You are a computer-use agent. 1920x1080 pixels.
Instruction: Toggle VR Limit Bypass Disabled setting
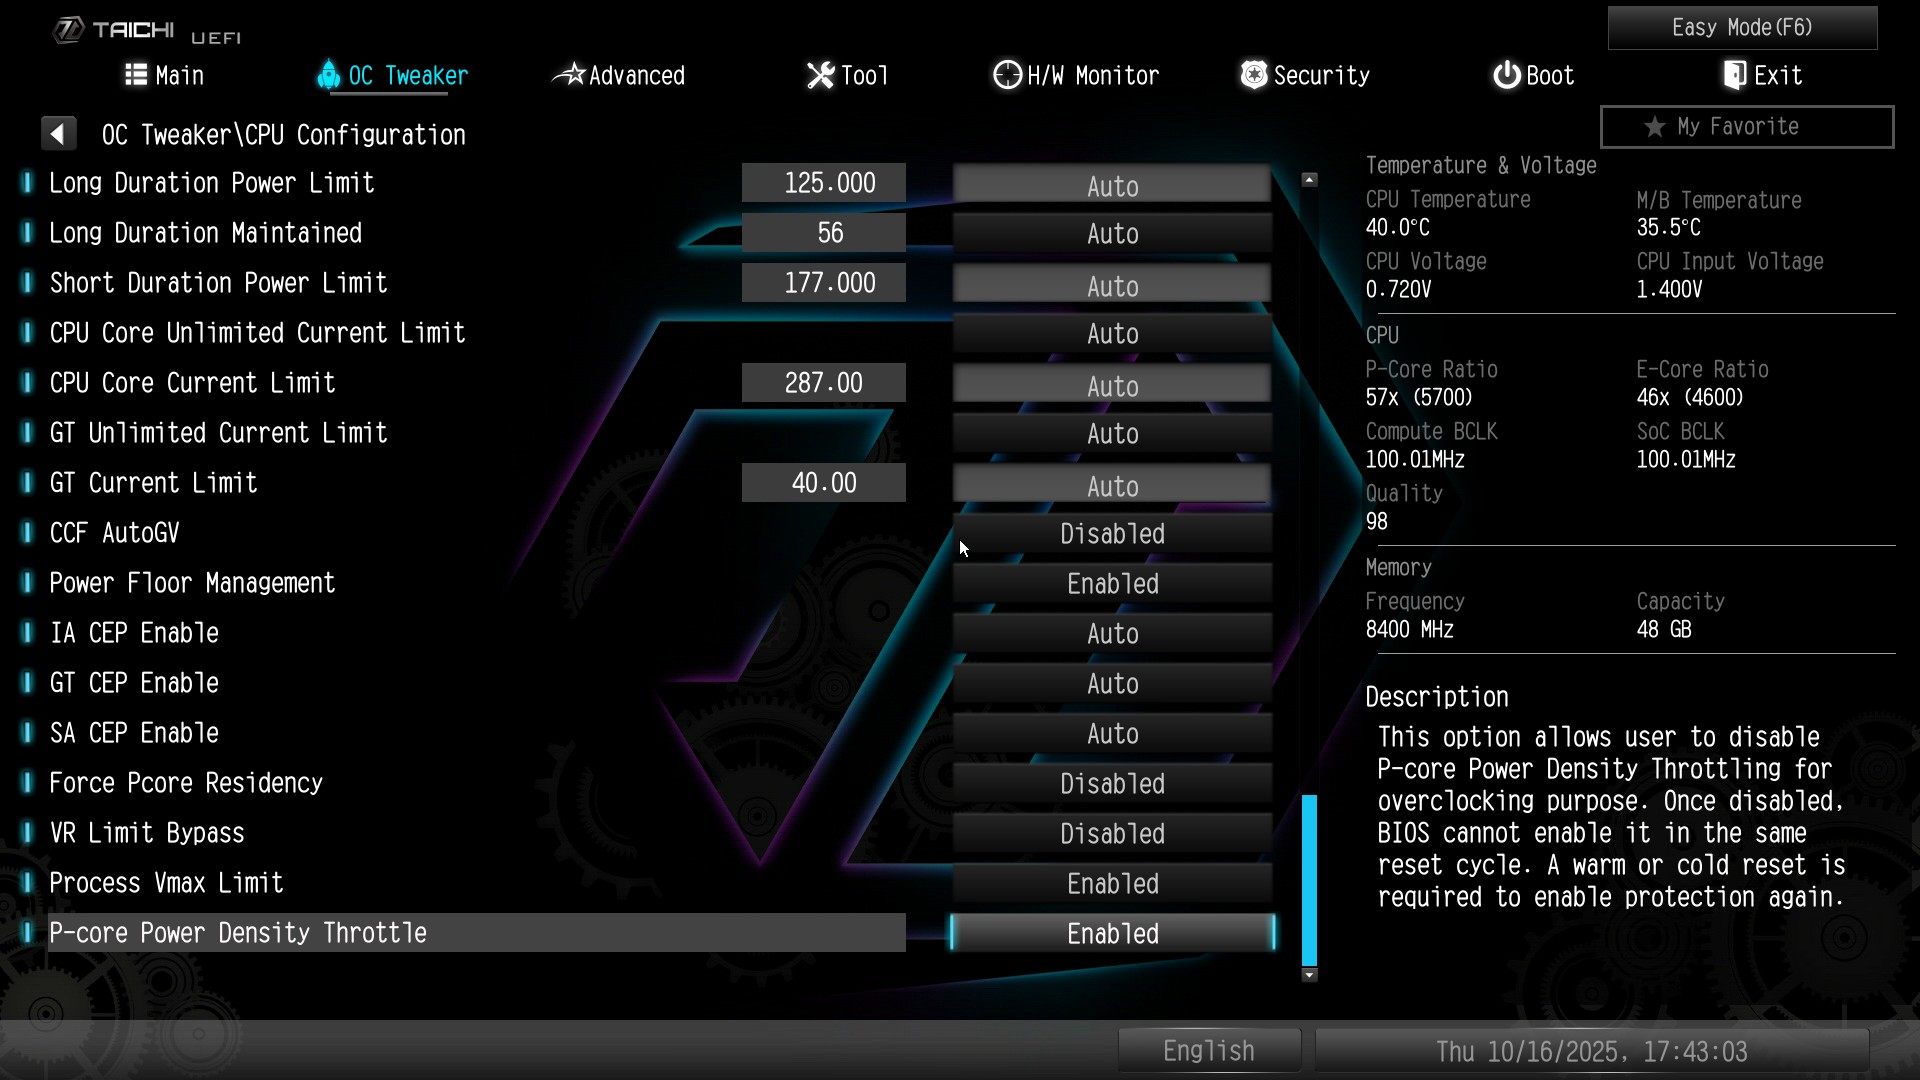[x=1112, y=834]
